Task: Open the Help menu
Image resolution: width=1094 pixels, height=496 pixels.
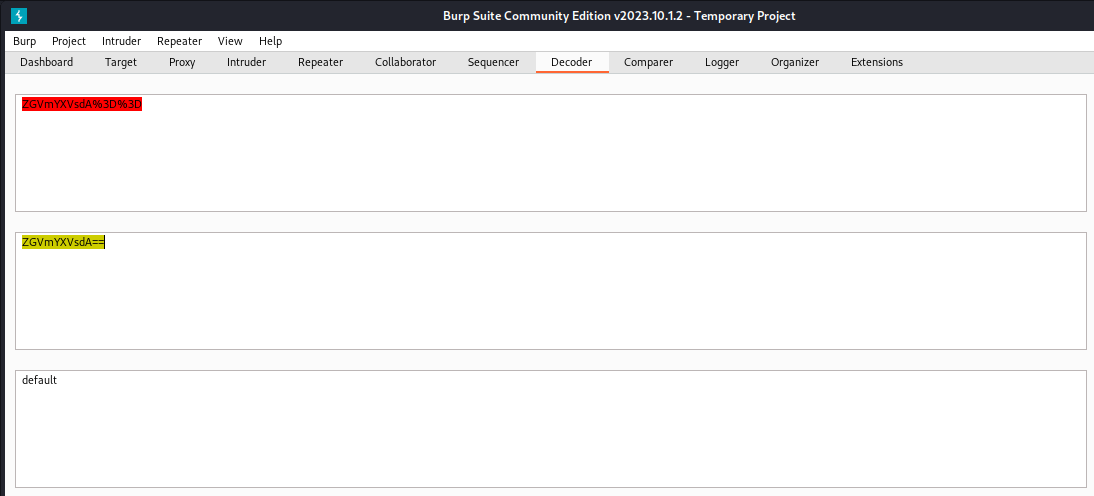Action: point(270,41)
